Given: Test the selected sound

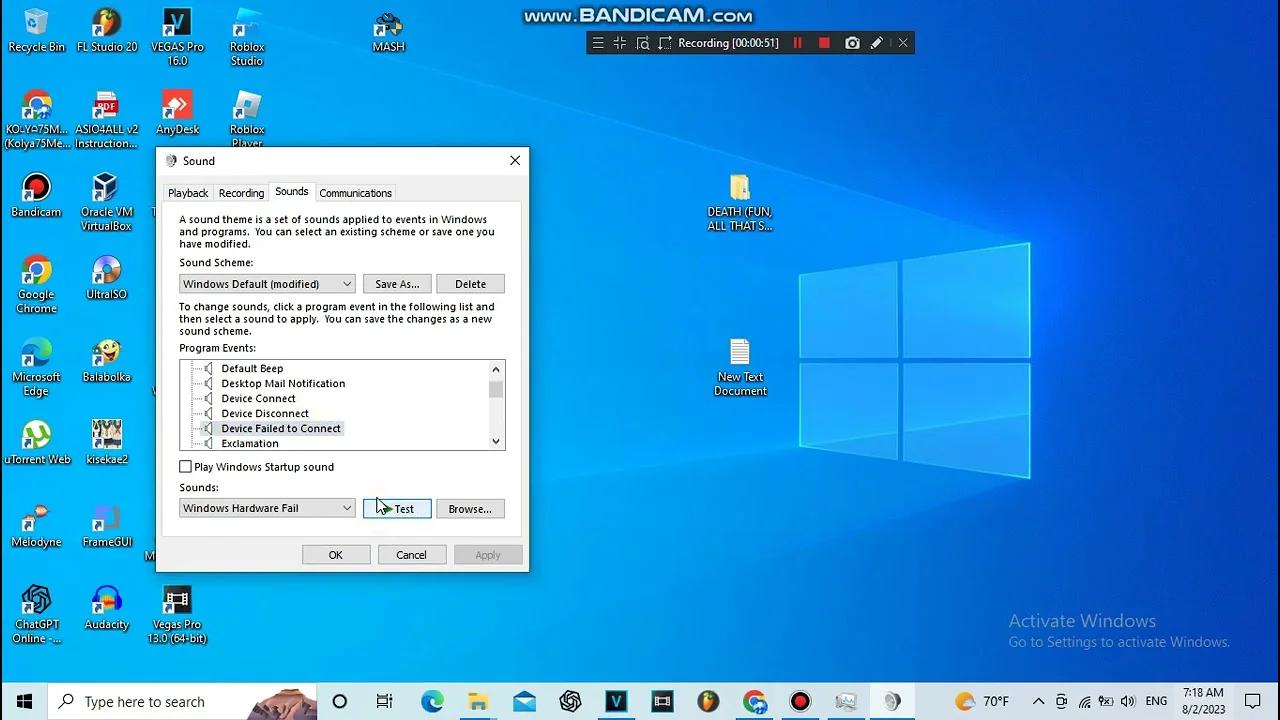Looking at the screenshot, I should click(x=397, y=508).
